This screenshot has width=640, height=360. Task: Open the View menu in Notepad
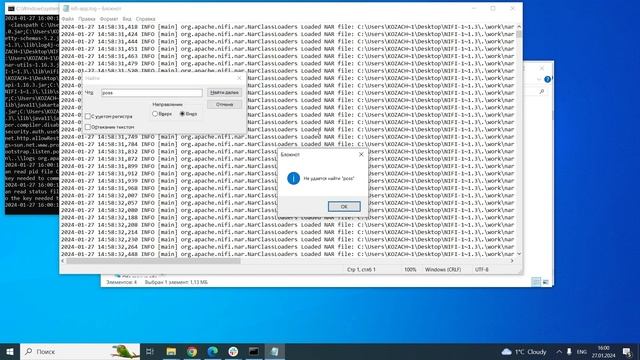pyautogui.click(x=127, y=19)
